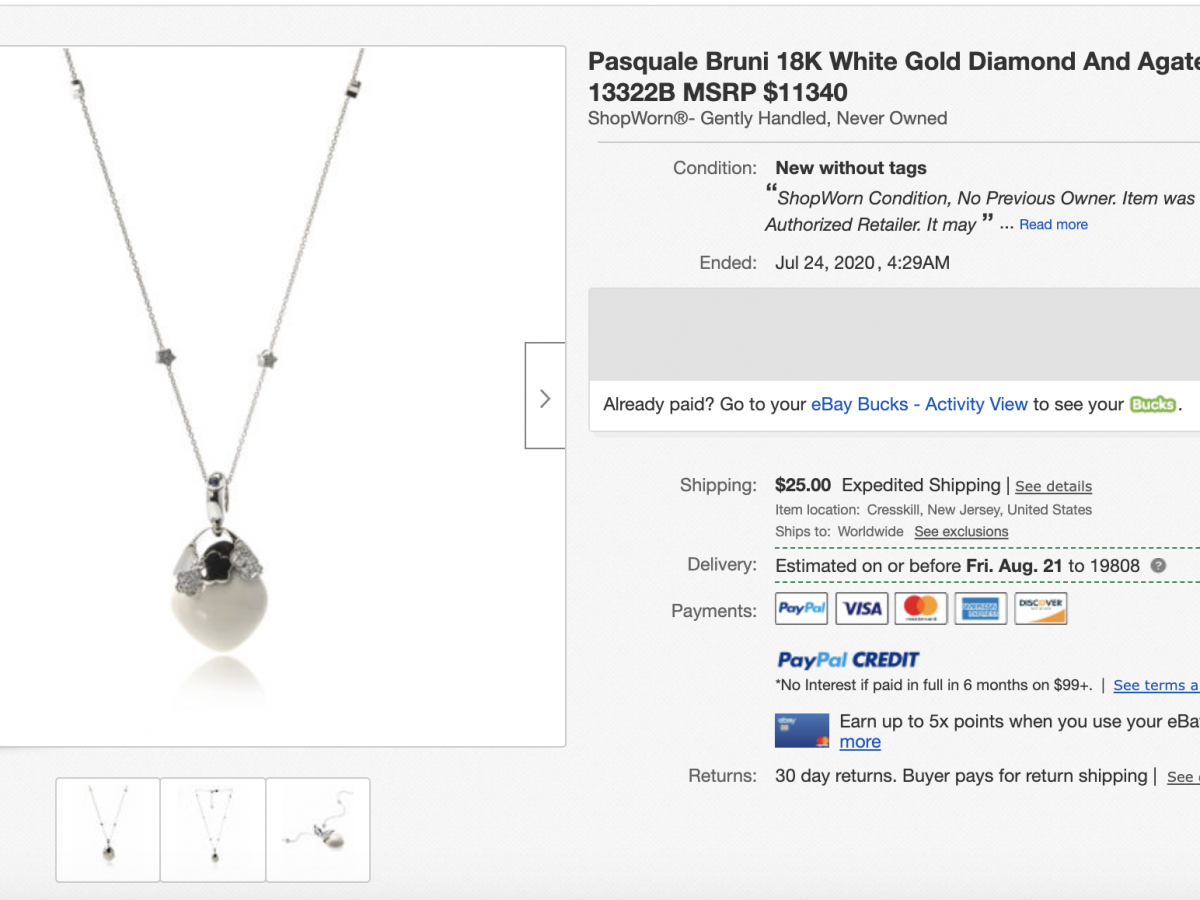Select the first necklace thumbnail
This screenshot has width=1200, height=900.
click(107, 829)
